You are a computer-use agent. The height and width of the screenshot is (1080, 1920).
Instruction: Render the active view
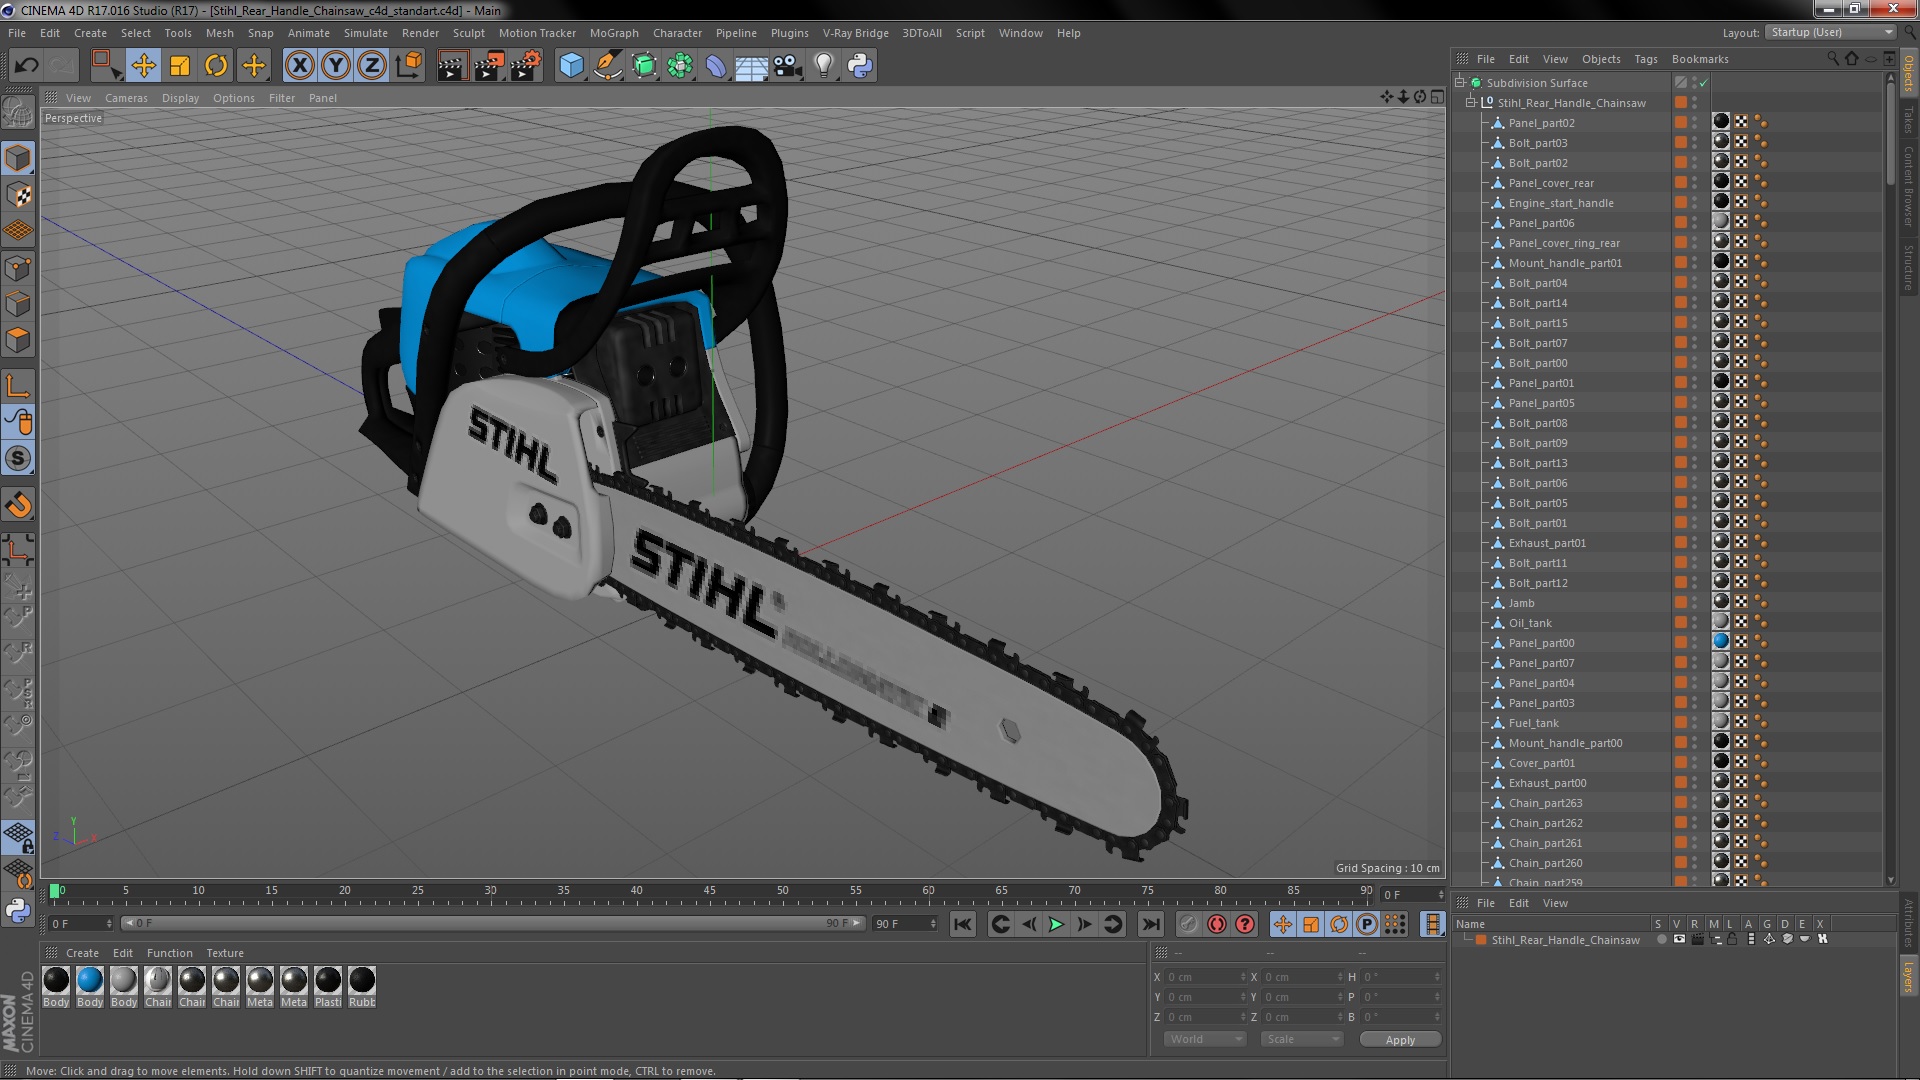tap(452, 66)
